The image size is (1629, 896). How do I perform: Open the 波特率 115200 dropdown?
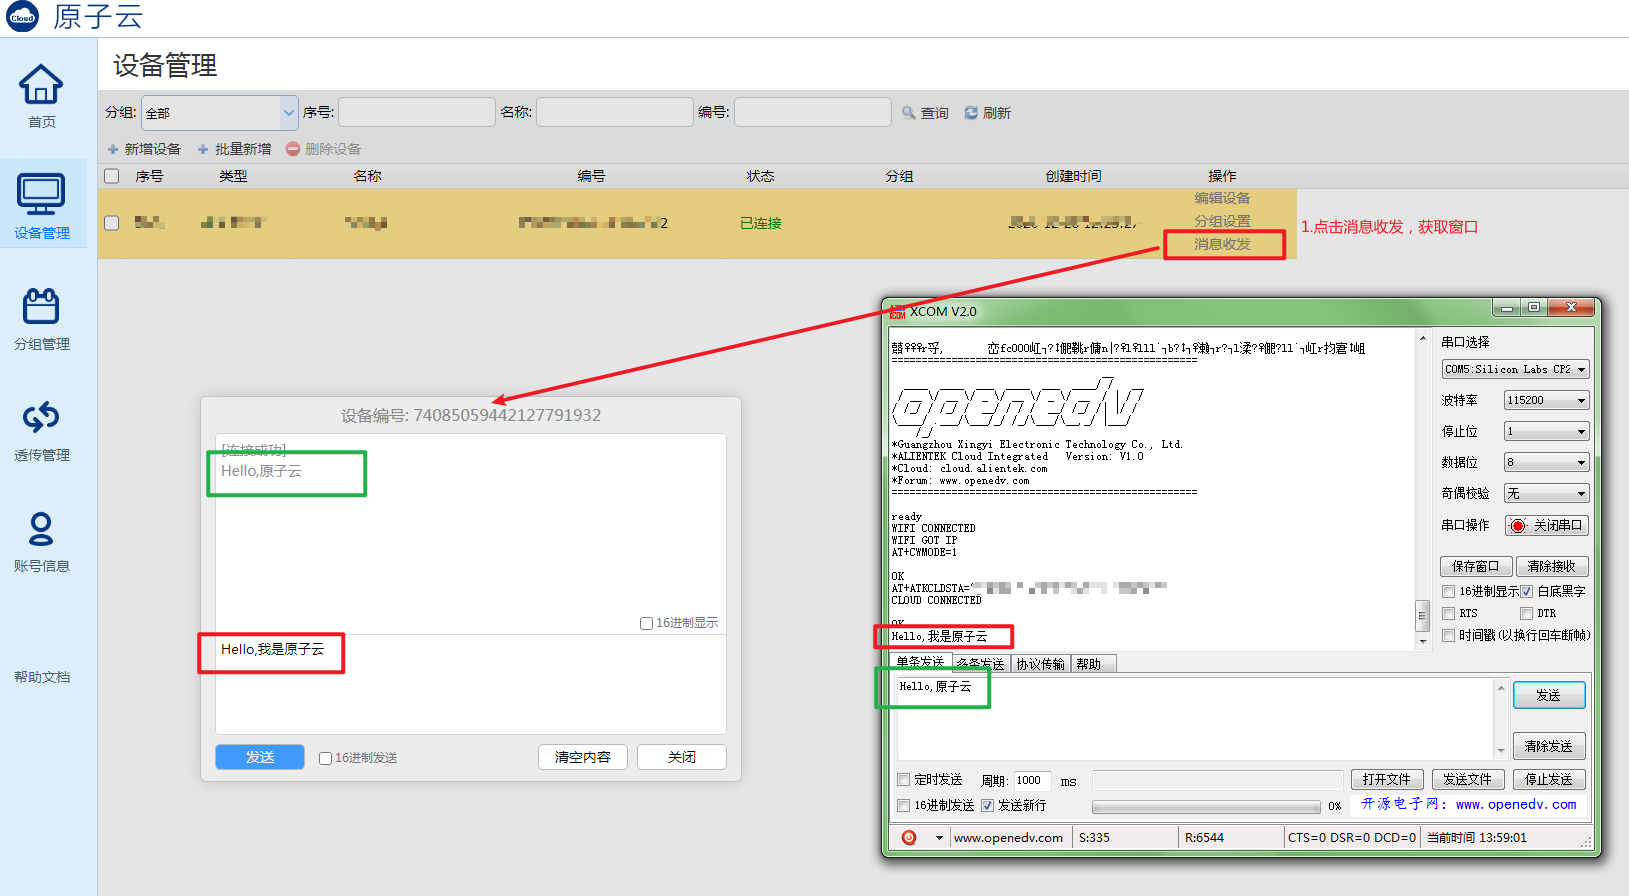[1547, 401]
